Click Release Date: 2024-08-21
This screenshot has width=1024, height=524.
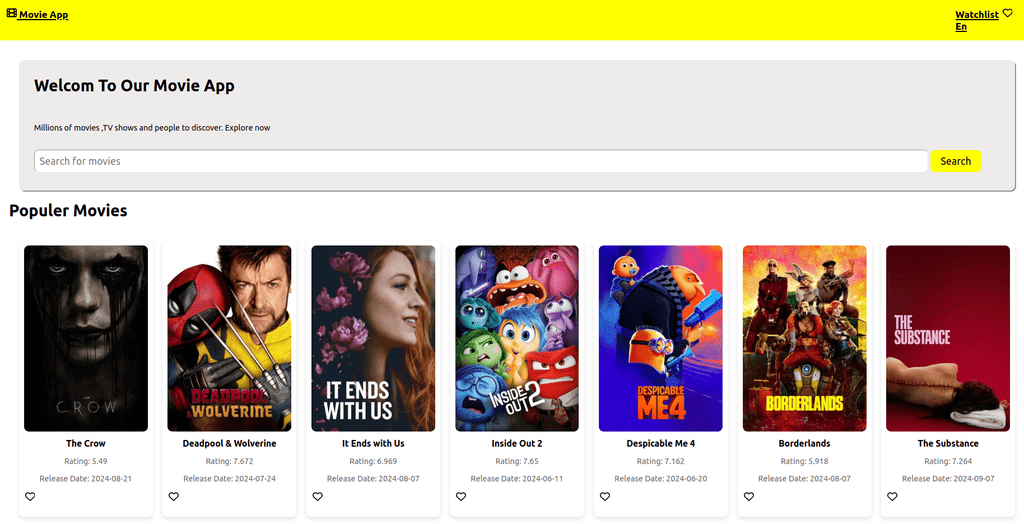pos(86,479)
